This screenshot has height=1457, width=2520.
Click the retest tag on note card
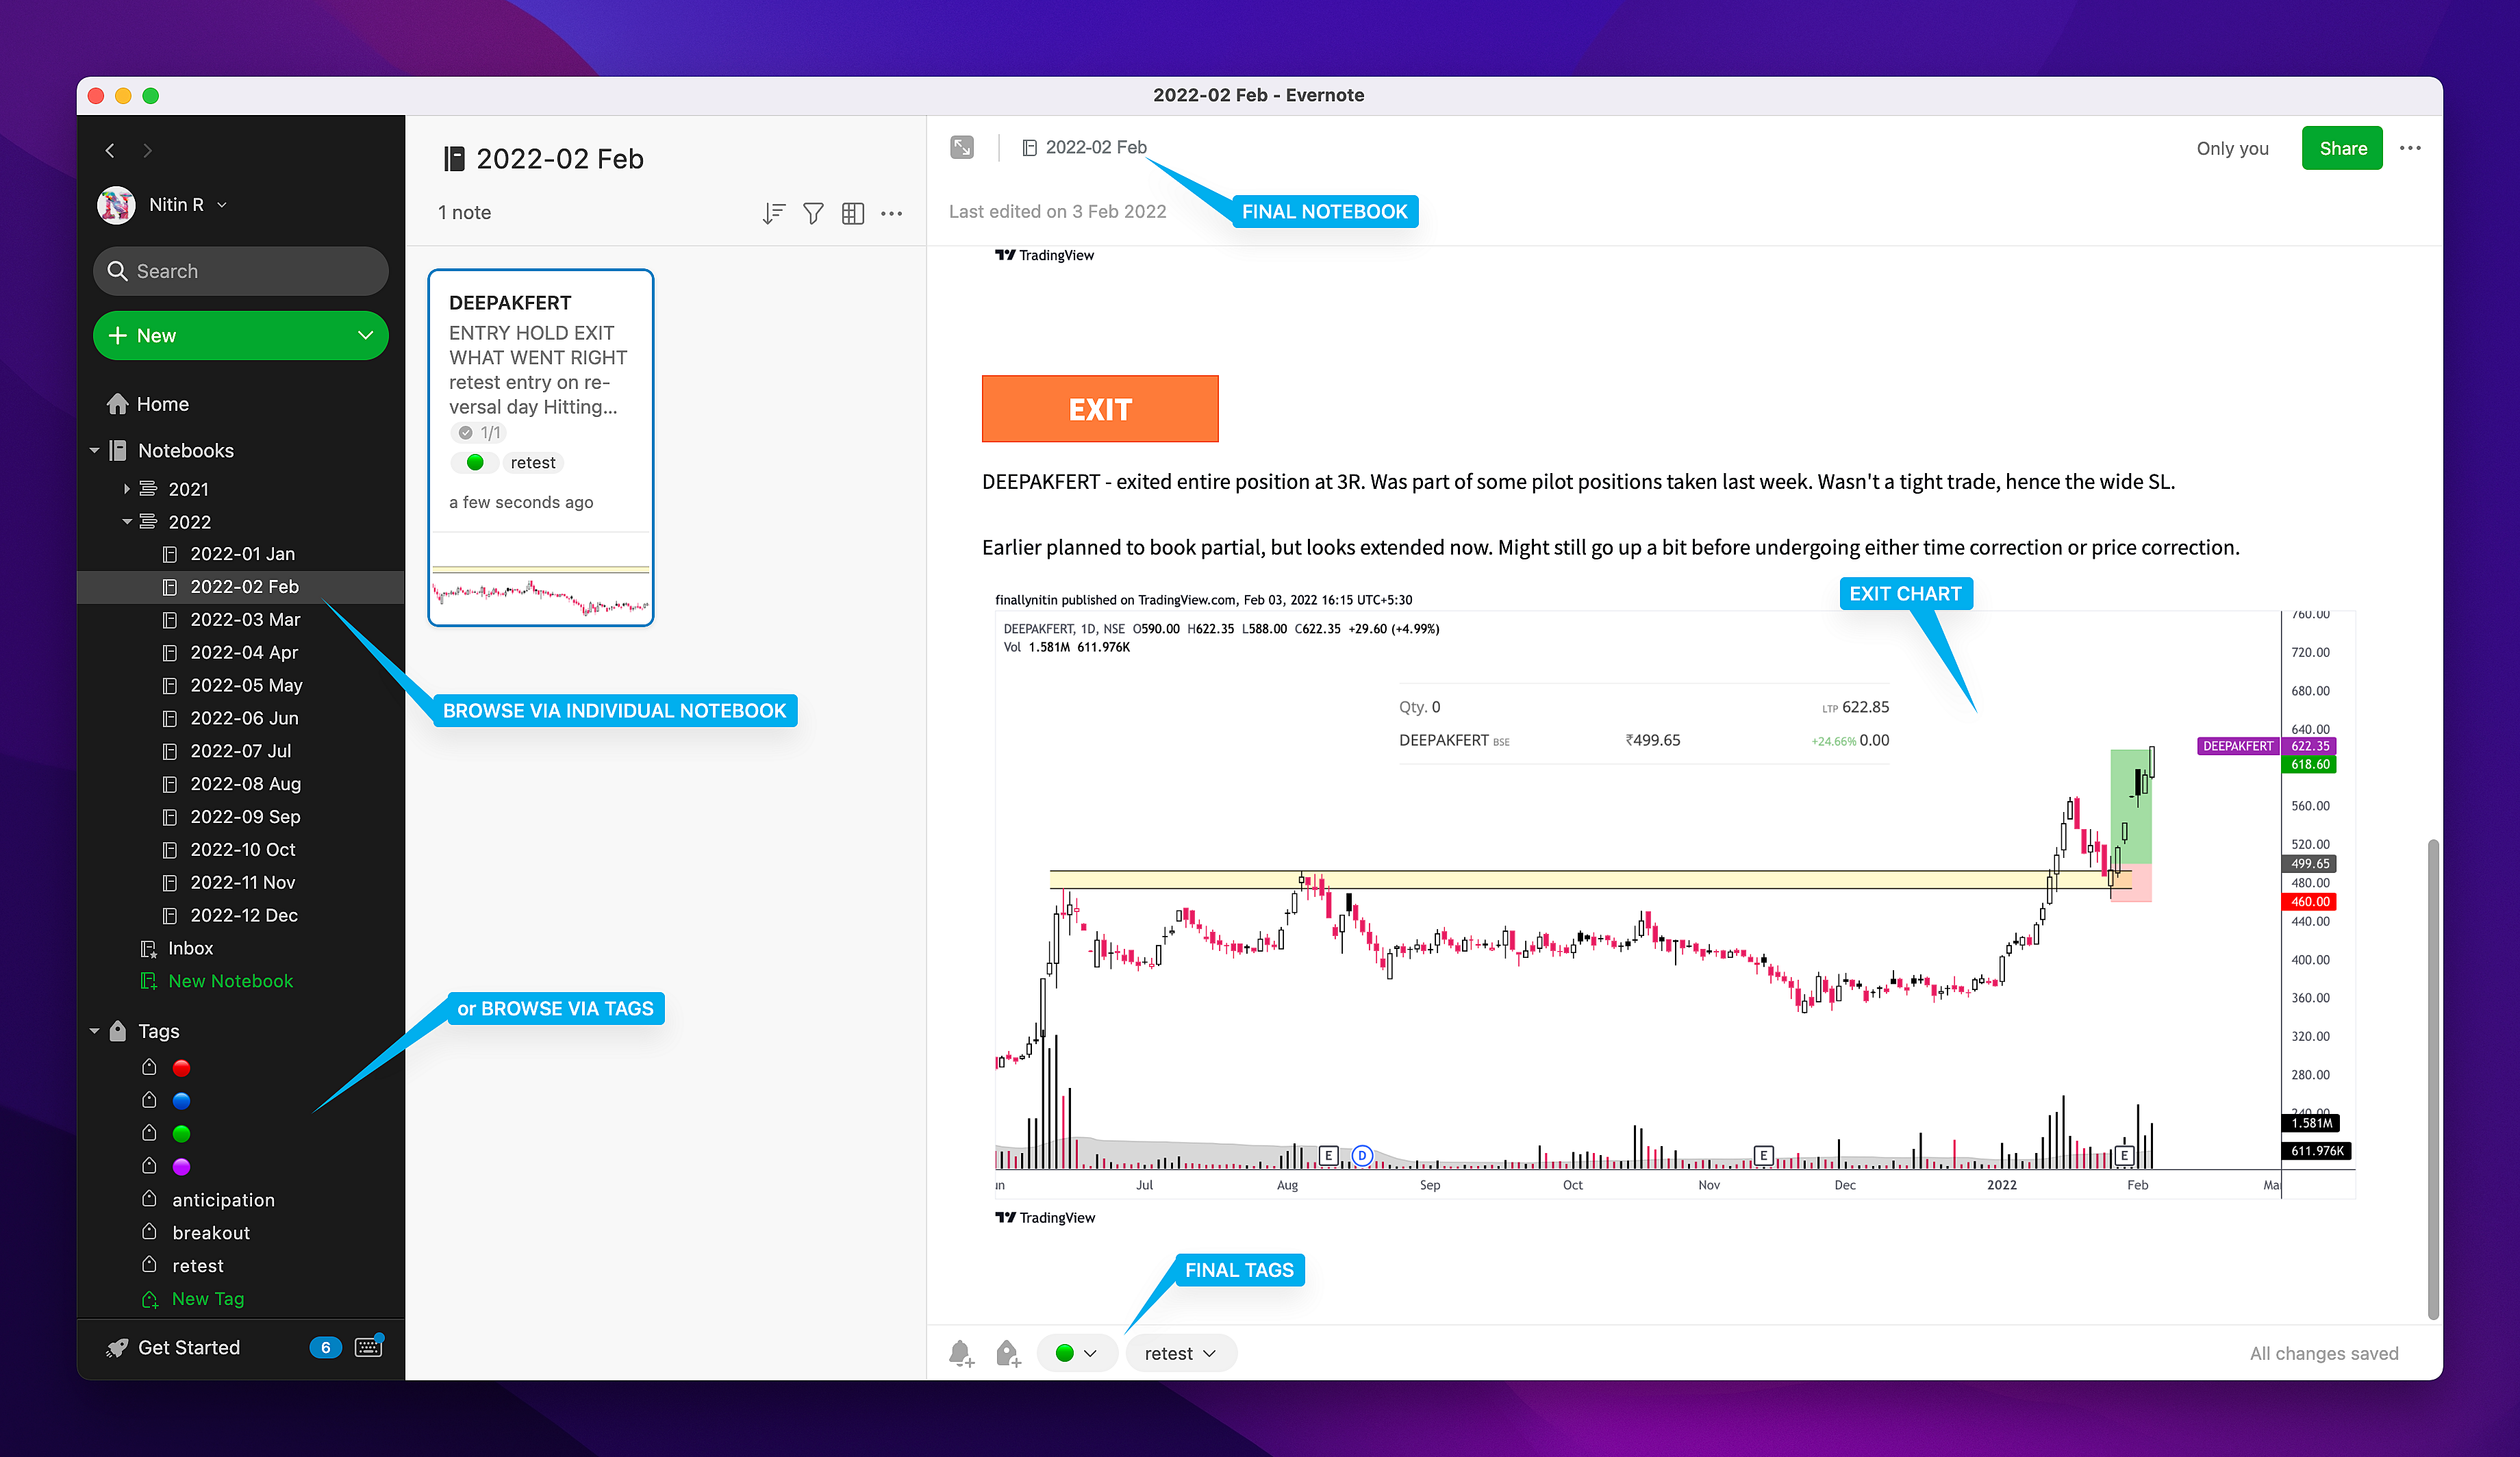[532, 462]
